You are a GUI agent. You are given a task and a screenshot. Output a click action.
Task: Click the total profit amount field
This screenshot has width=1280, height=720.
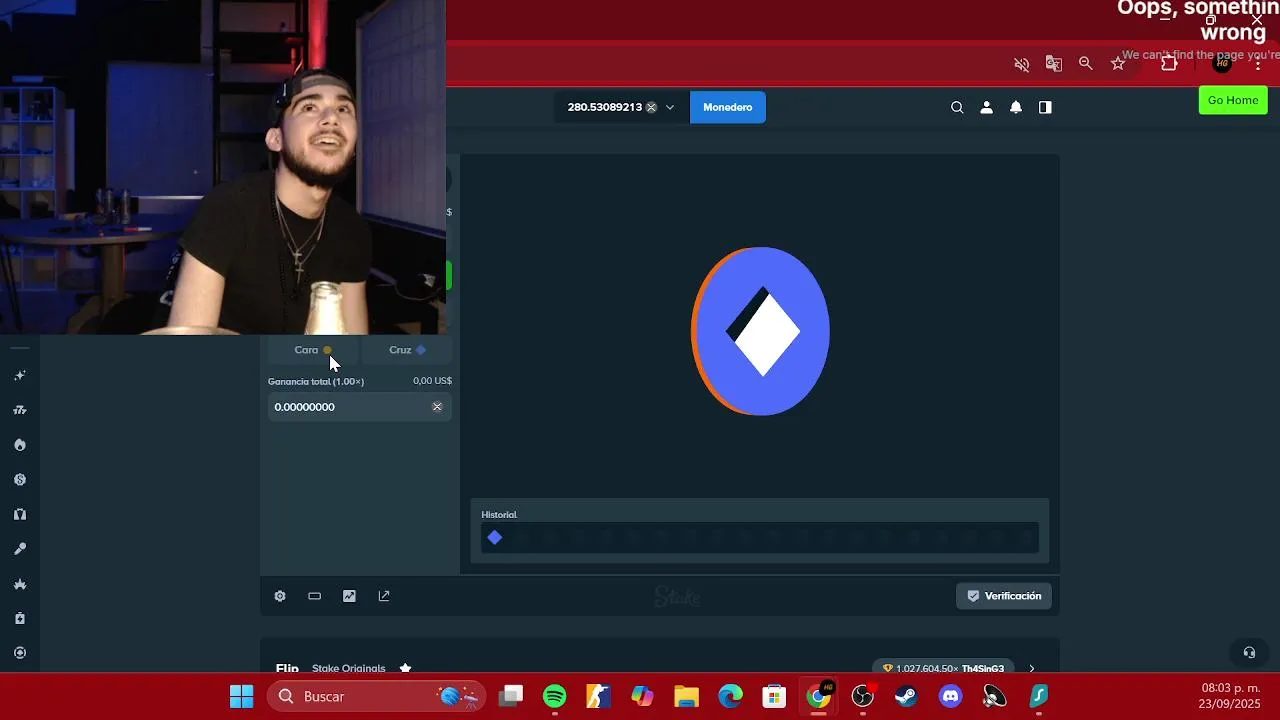coord(359,407)
